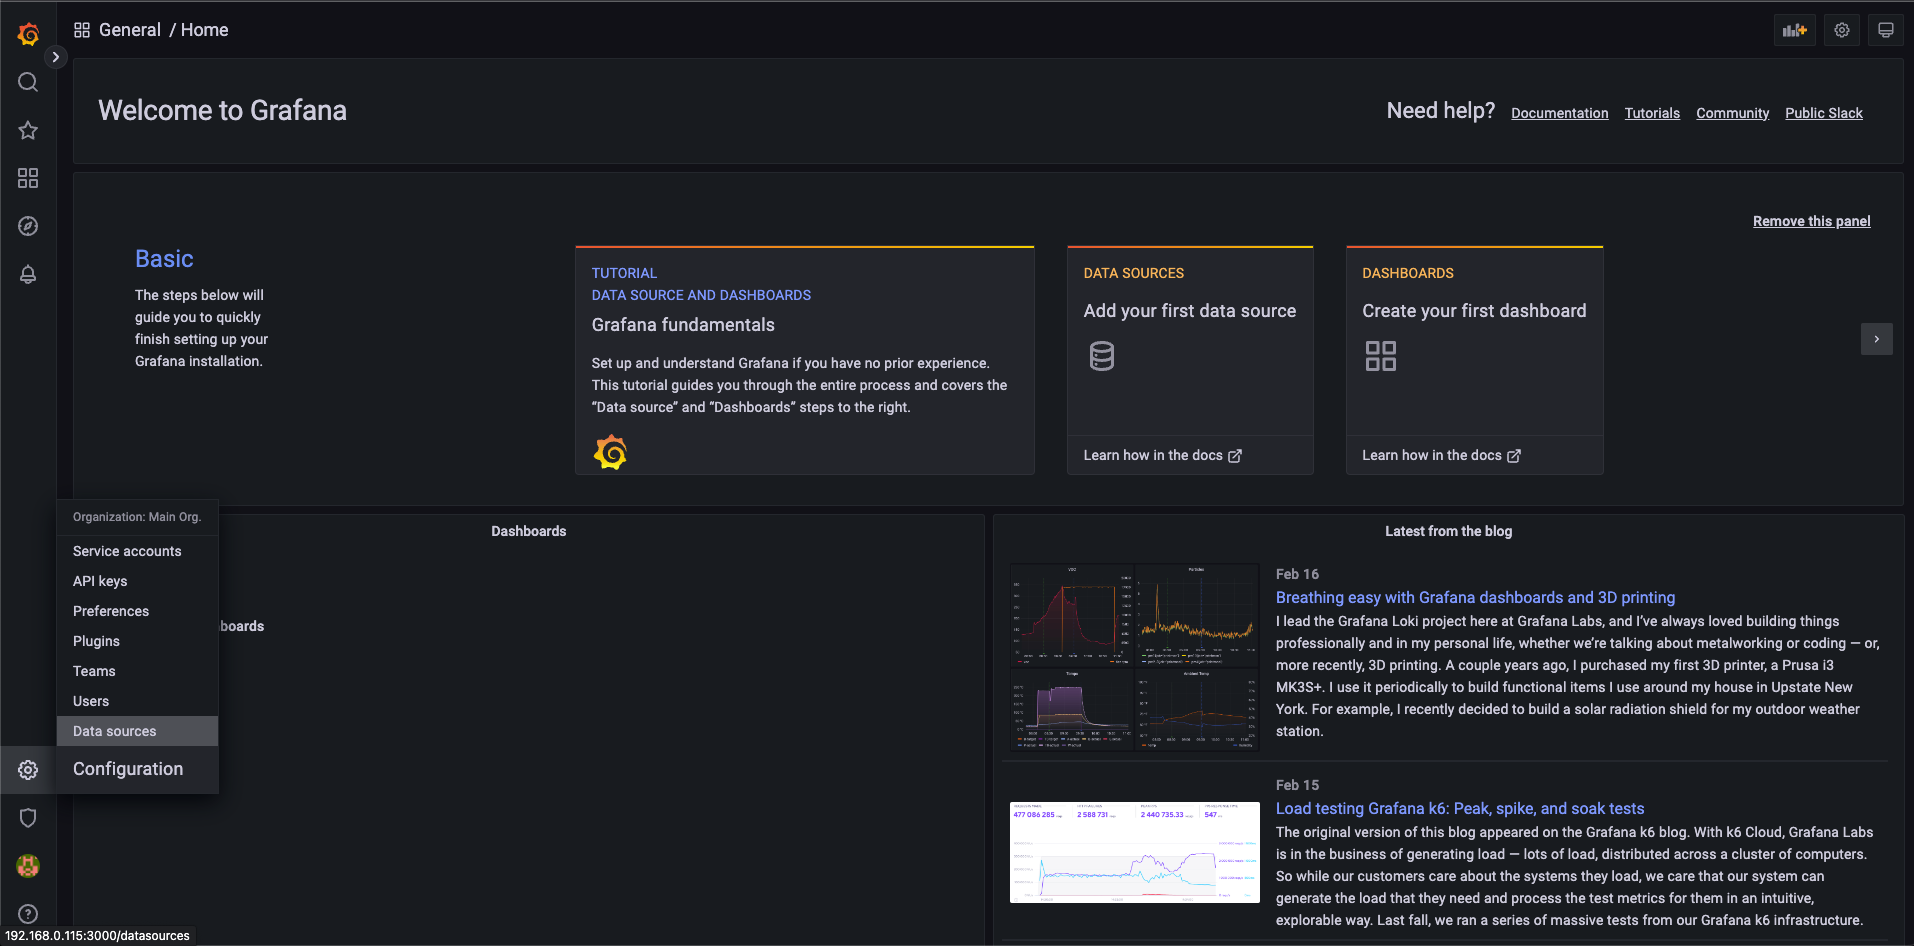Open Data sources from the Configuration menu
The width and height of the screenshot is (1914, 946).
click(137, 731)
